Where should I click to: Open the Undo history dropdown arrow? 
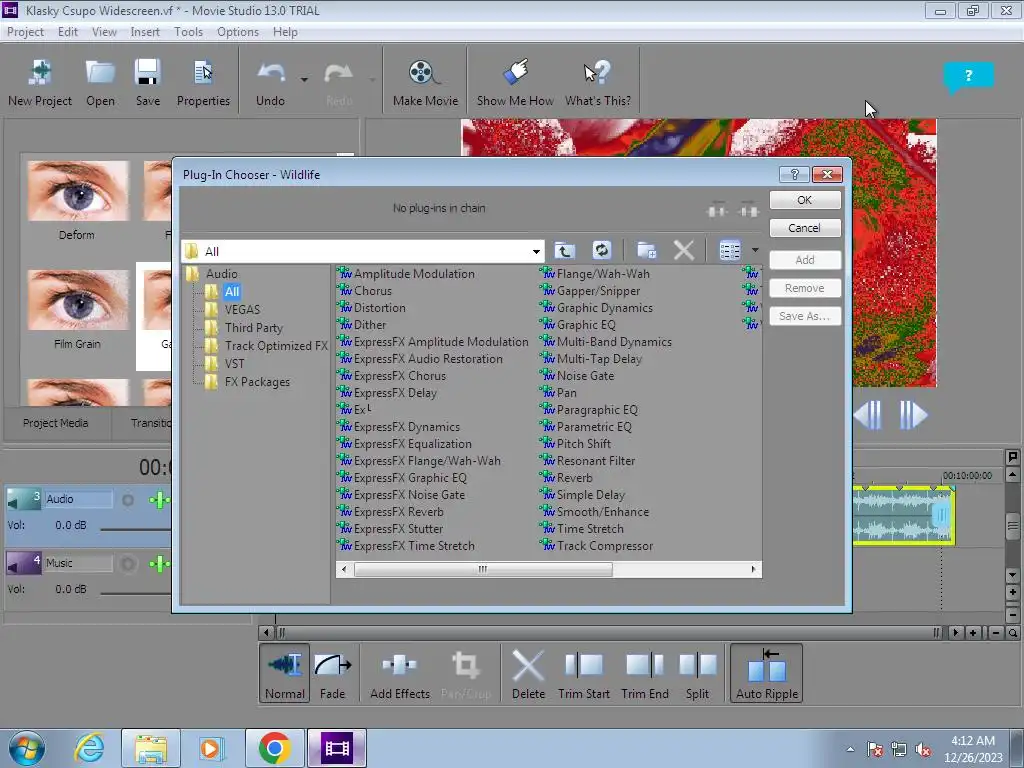click(x=304, y=80)
